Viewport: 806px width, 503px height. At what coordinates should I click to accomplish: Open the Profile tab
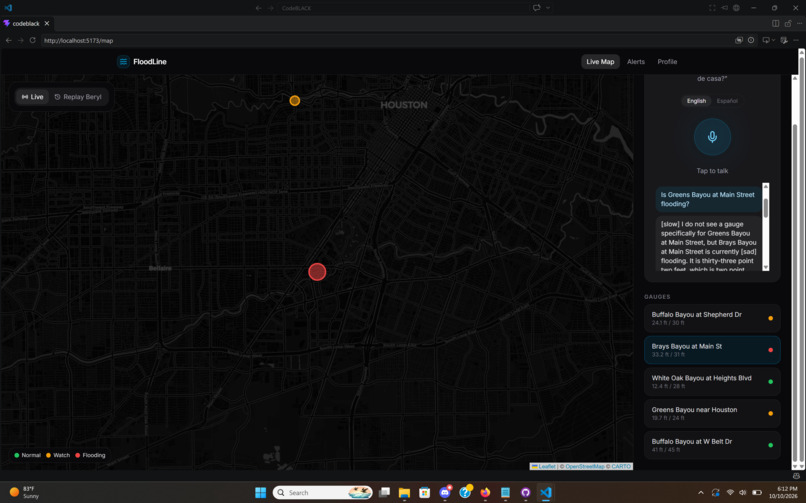[667, 62]
